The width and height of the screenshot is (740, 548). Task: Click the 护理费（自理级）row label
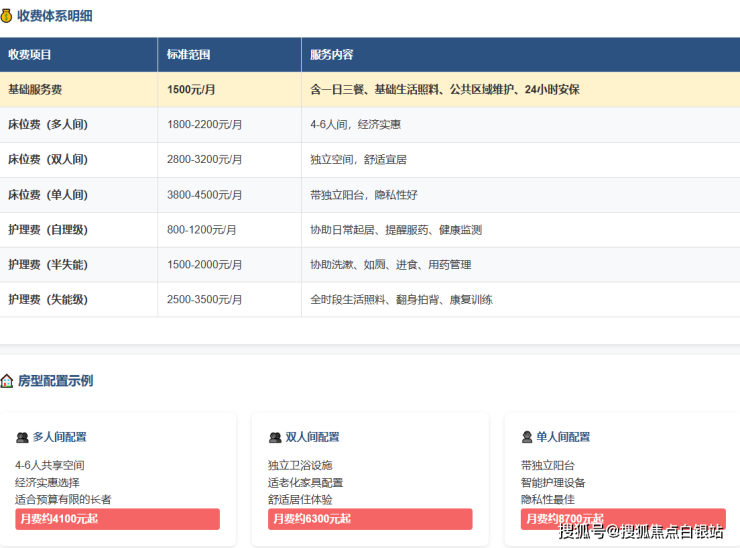(x=48, y=230)
